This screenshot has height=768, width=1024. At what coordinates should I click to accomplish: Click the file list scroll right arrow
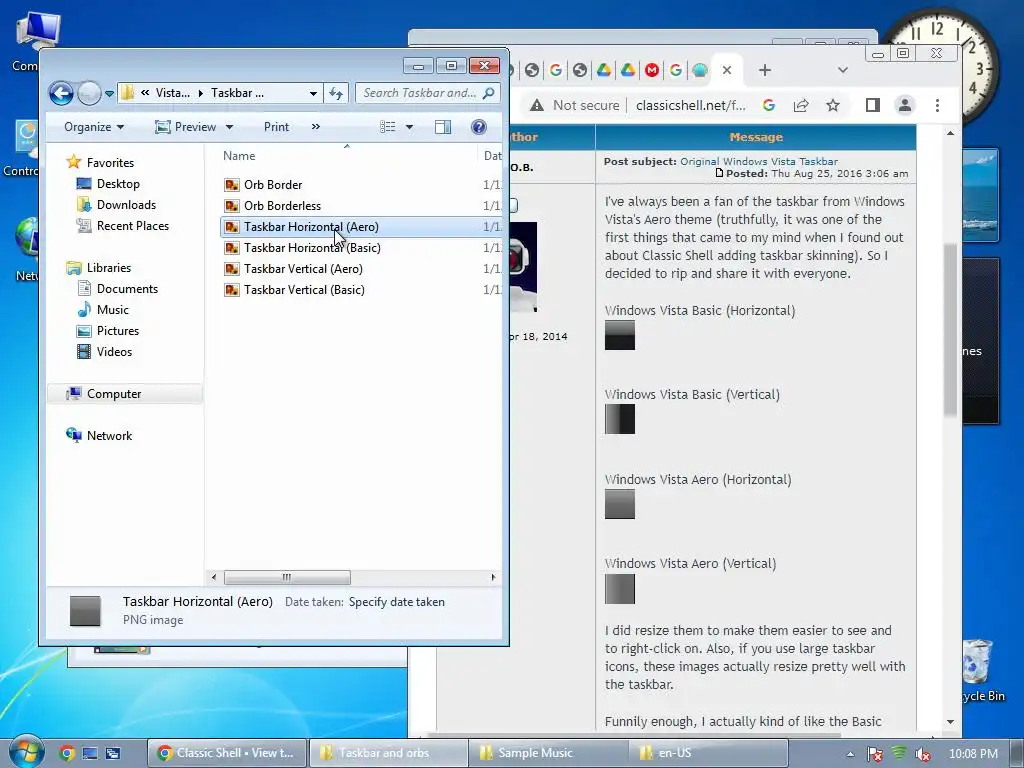pyautogui.click(x=493, y=577)
